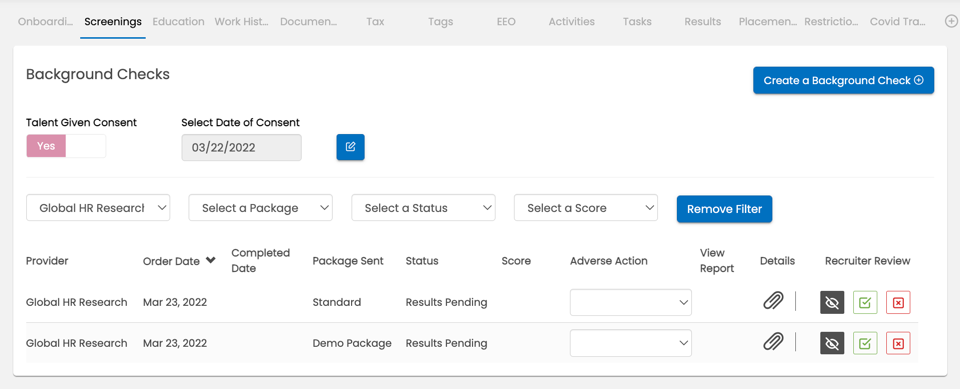Switch to the Activities tab
960x389 pixels.
(571, 21)
